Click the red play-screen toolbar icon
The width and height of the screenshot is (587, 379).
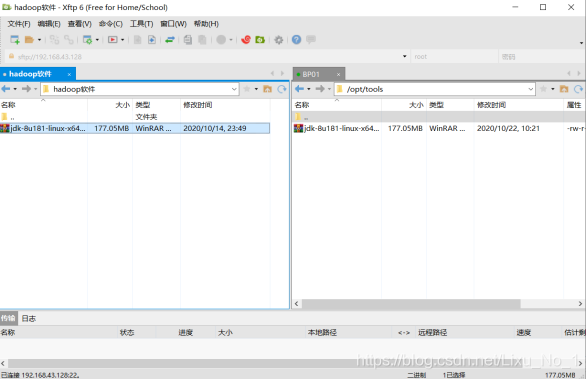[113, 39]
